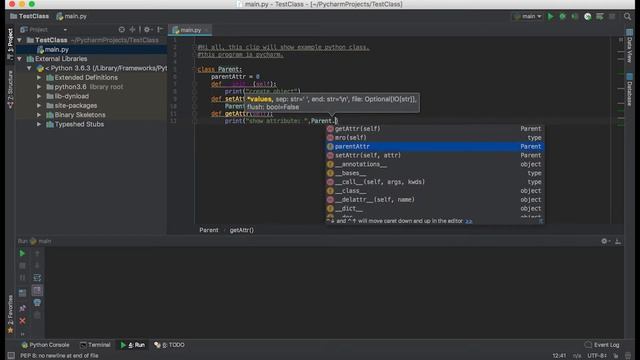
Task: Choose mro(self) completion
Action: pyautogui.click(x=435, y=138)
